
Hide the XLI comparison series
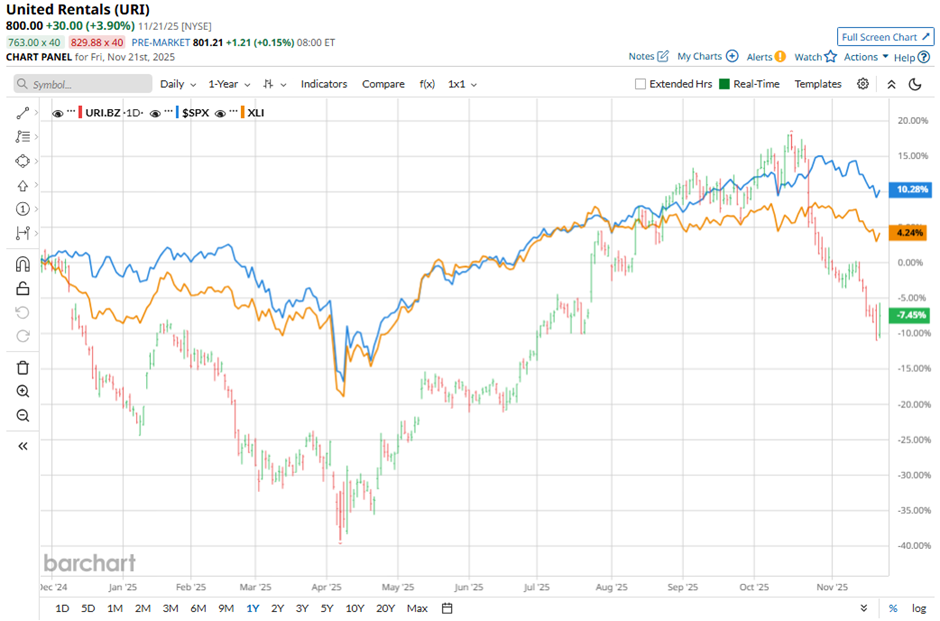click(220, 113)
